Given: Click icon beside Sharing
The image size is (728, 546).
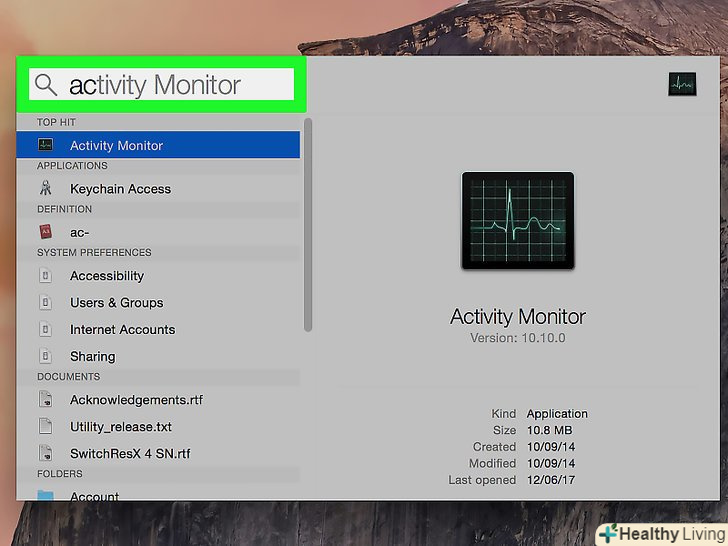Looking at the screenshot, I should pos(46,357).
